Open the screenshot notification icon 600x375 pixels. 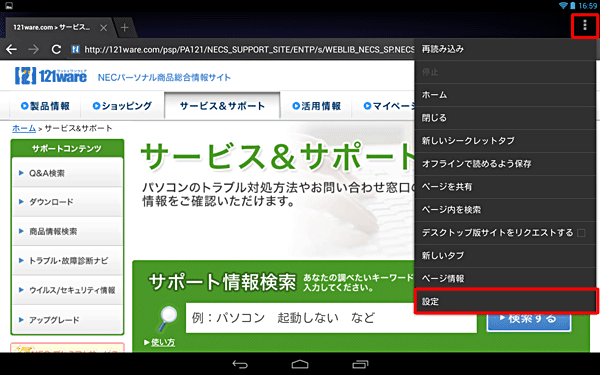[x=8, y=5]
